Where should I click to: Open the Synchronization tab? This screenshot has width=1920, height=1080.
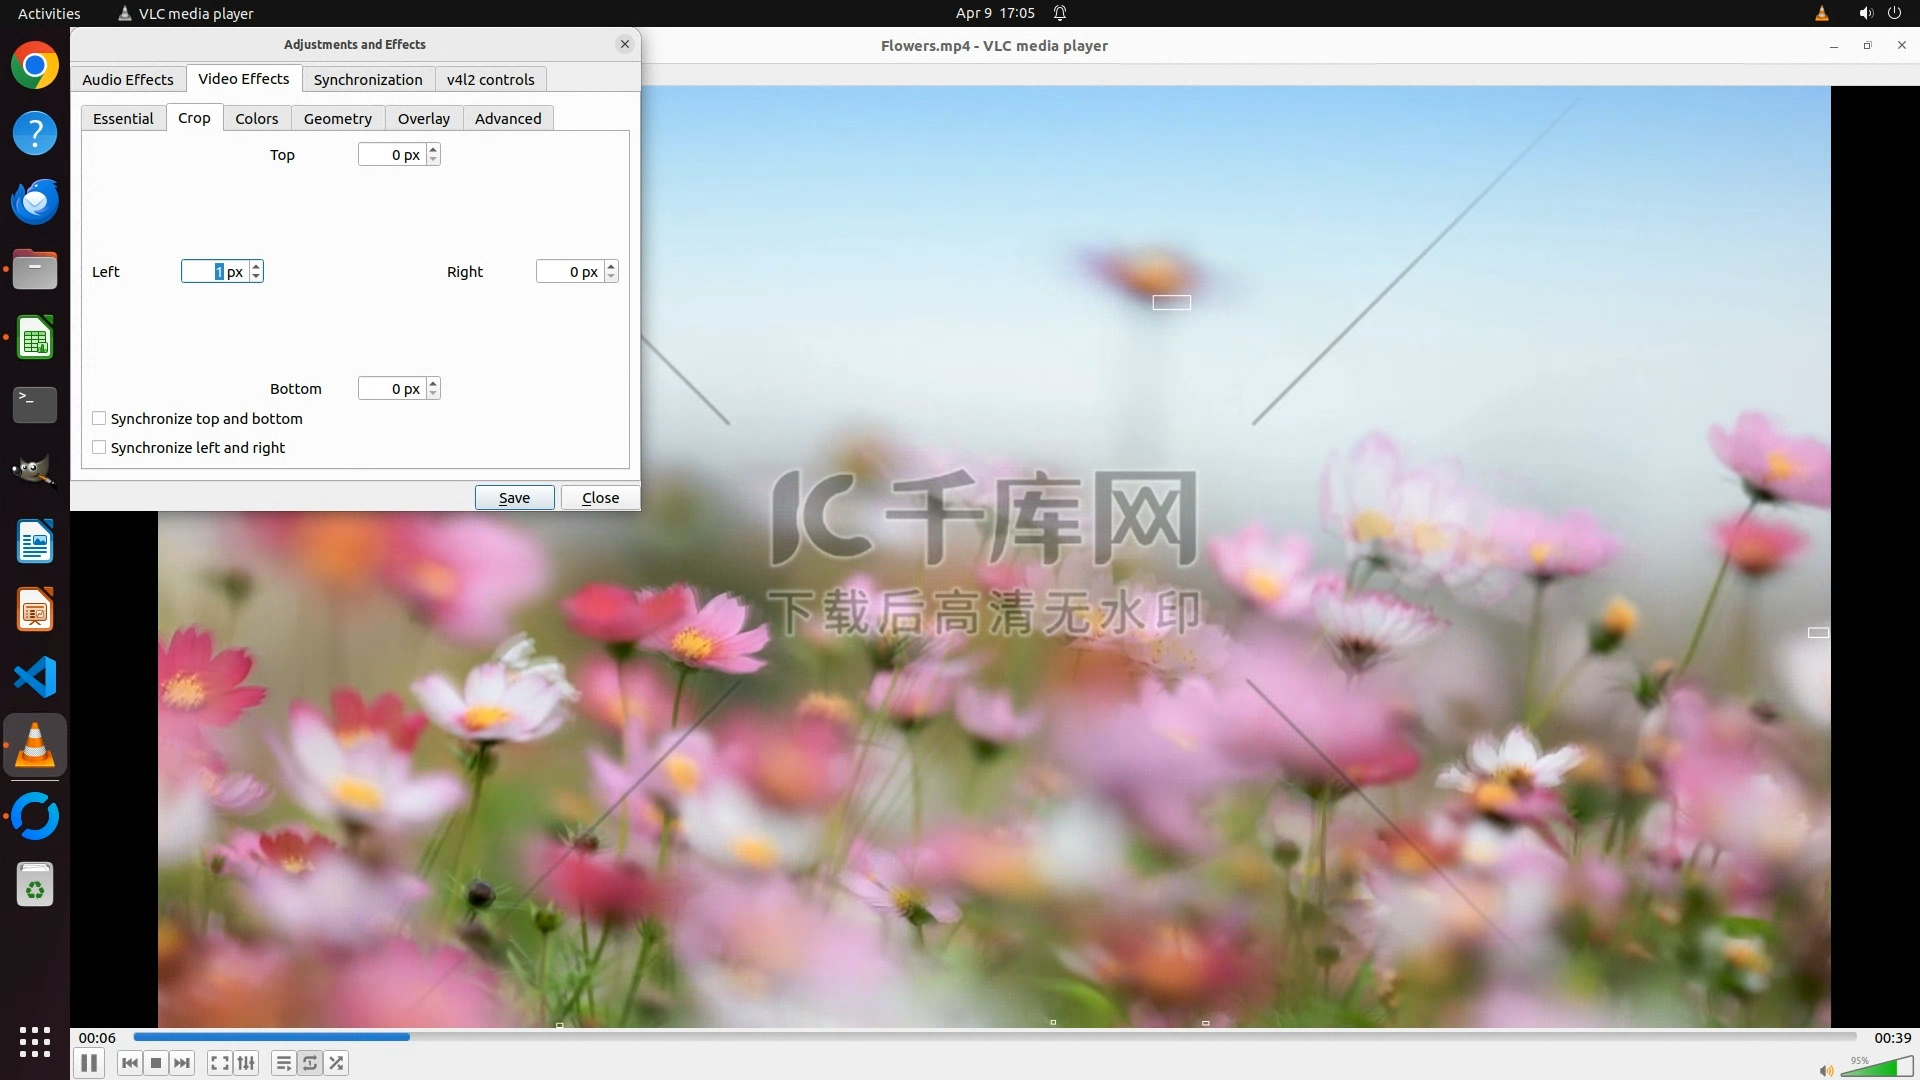click(x=368, y=79)
